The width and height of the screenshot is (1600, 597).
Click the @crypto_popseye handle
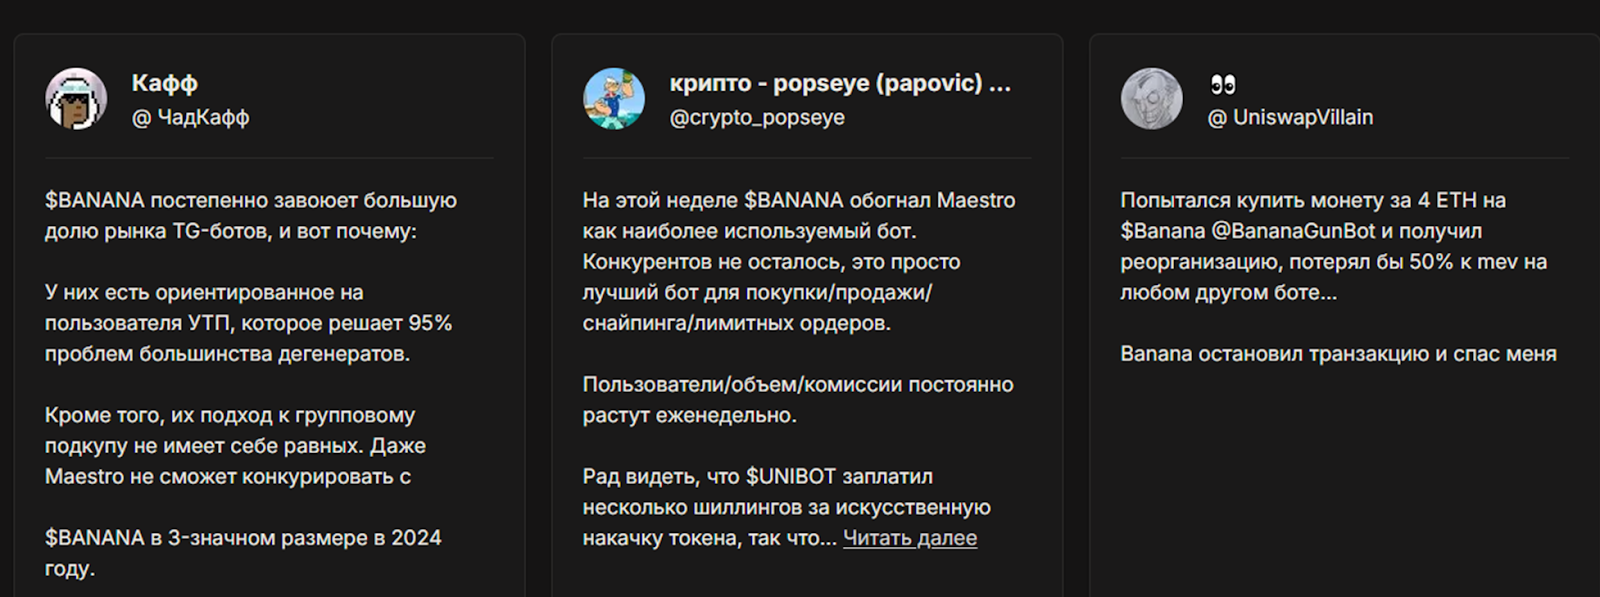click(x=757, y=117)
